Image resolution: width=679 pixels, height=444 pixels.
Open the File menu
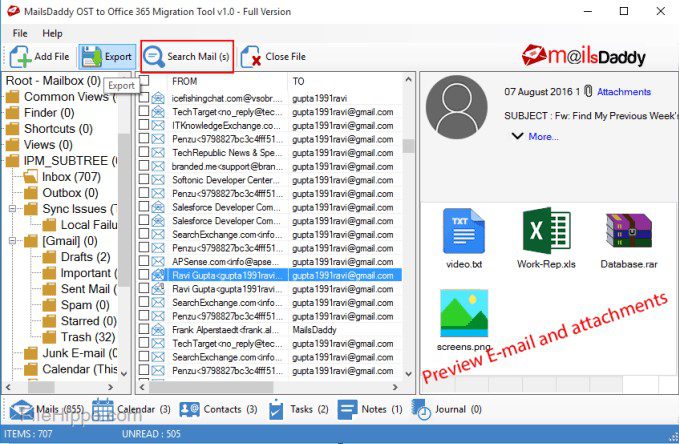pyautogui.click(x=20, y=33)
